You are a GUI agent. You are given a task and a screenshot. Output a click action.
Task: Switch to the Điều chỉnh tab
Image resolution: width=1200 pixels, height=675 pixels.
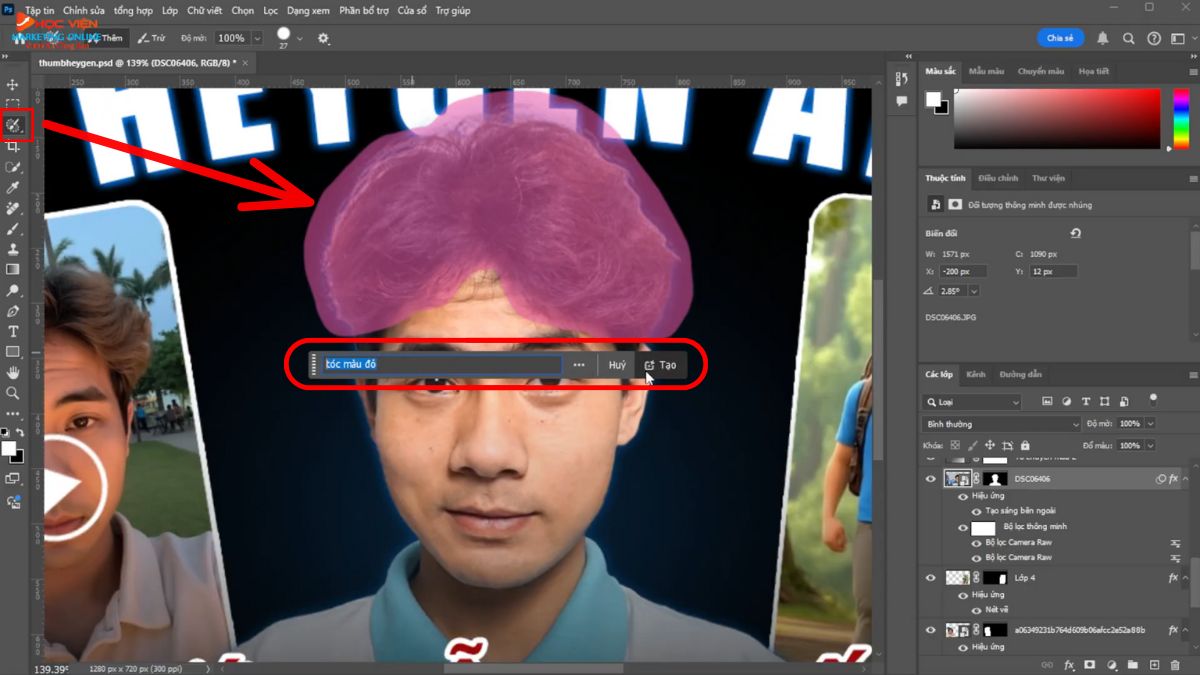tap(997, 178)
